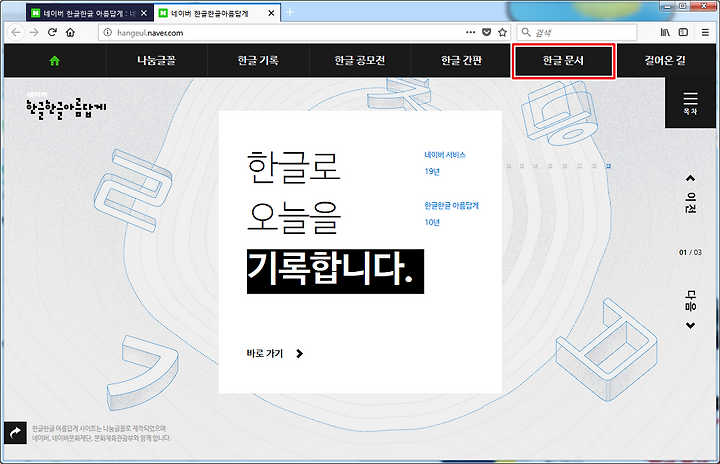Open the 한글 기록 menu item
720x464 pixels.
[x=258, y=60]
